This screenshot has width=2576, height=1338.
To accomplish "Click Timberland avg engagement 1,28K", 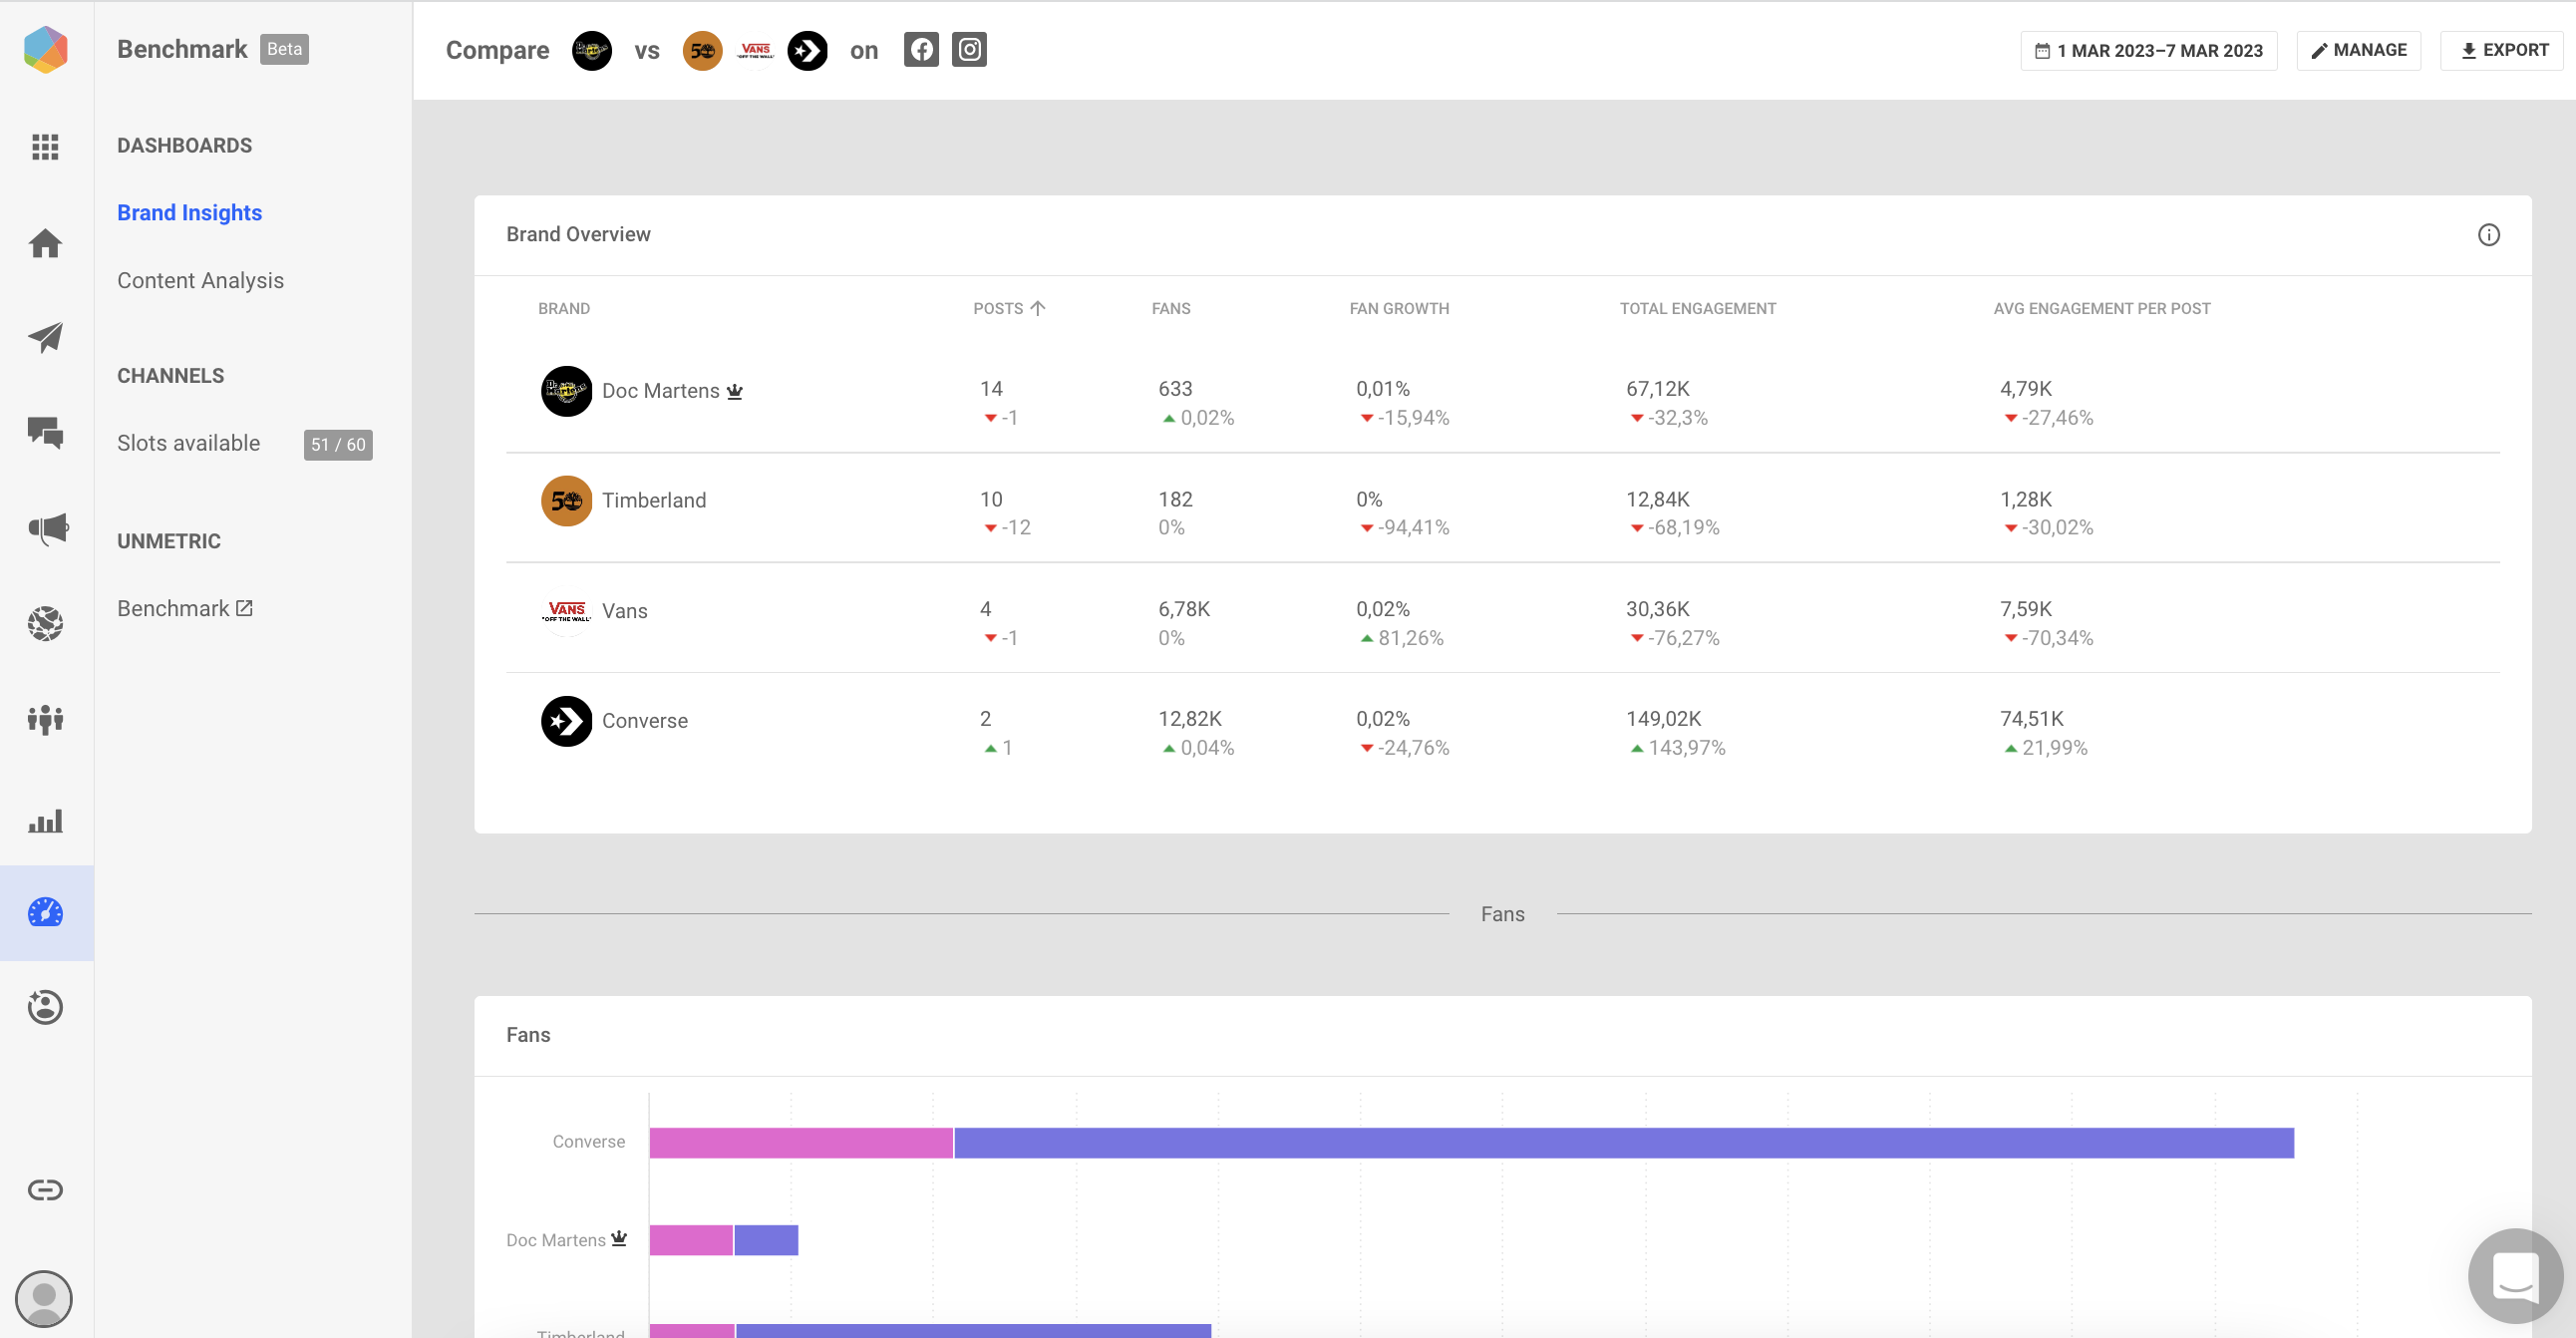I will click(x=2026, y=499).
